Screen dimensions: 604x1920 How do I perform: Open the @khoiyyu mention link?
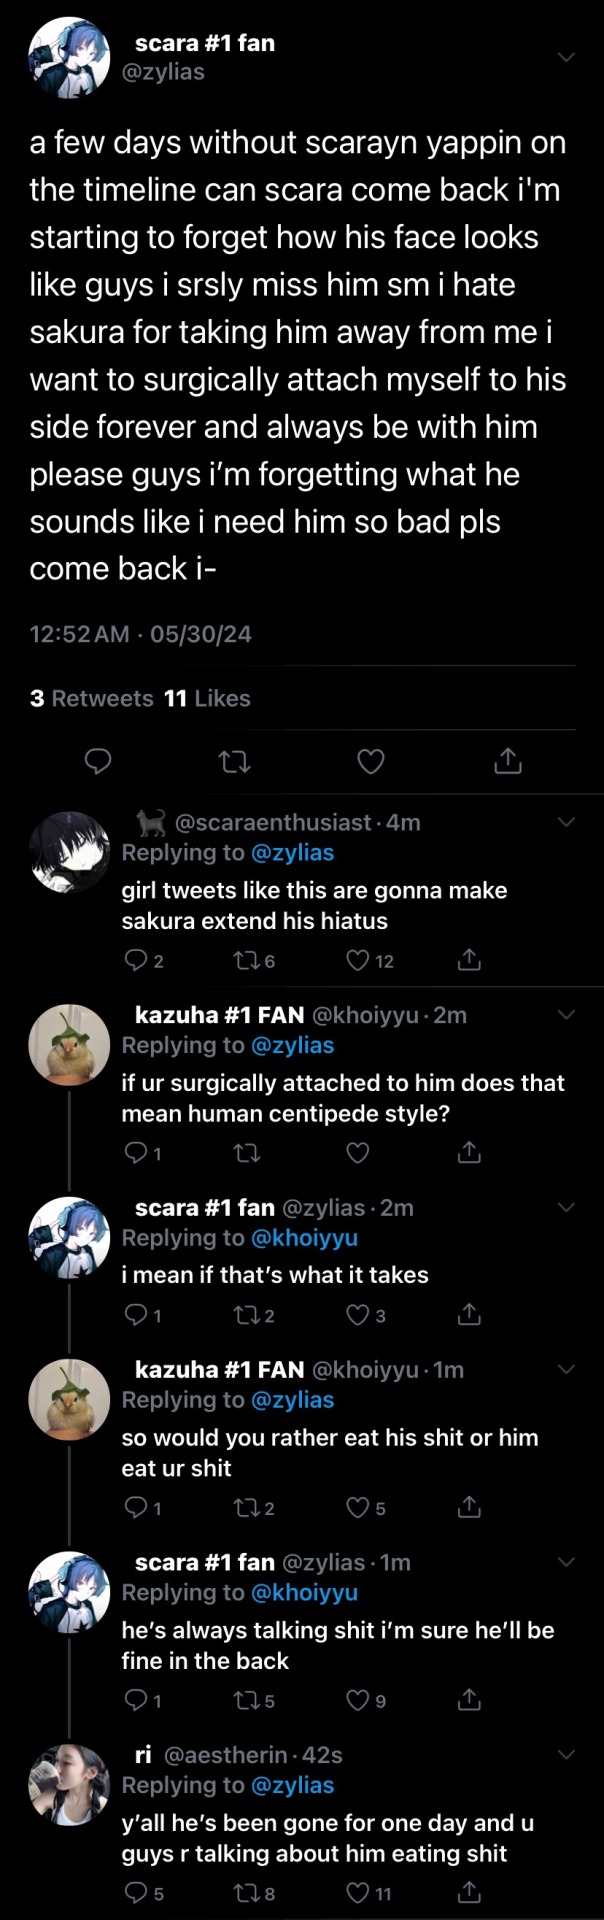tap(304, 1238)
